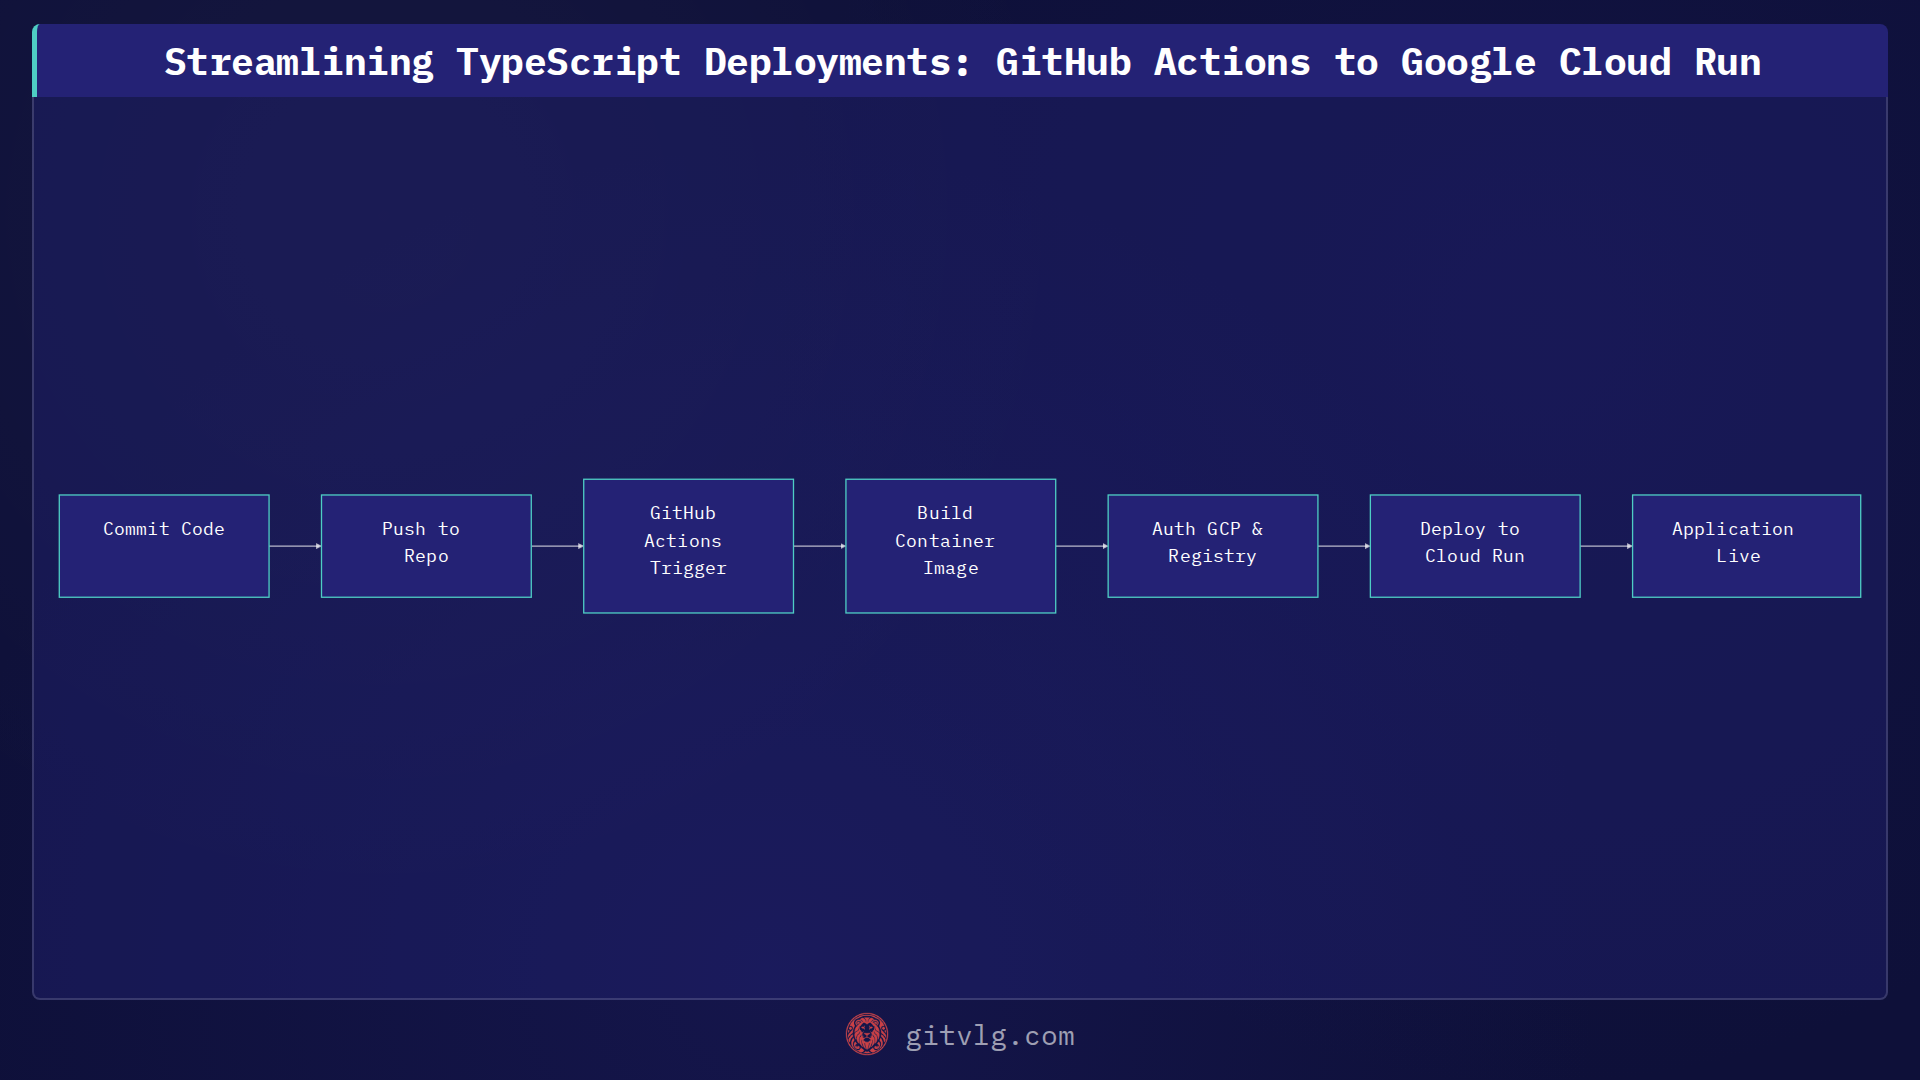Click the Auth GCP & Registry box

click(x=1212, y=546)
